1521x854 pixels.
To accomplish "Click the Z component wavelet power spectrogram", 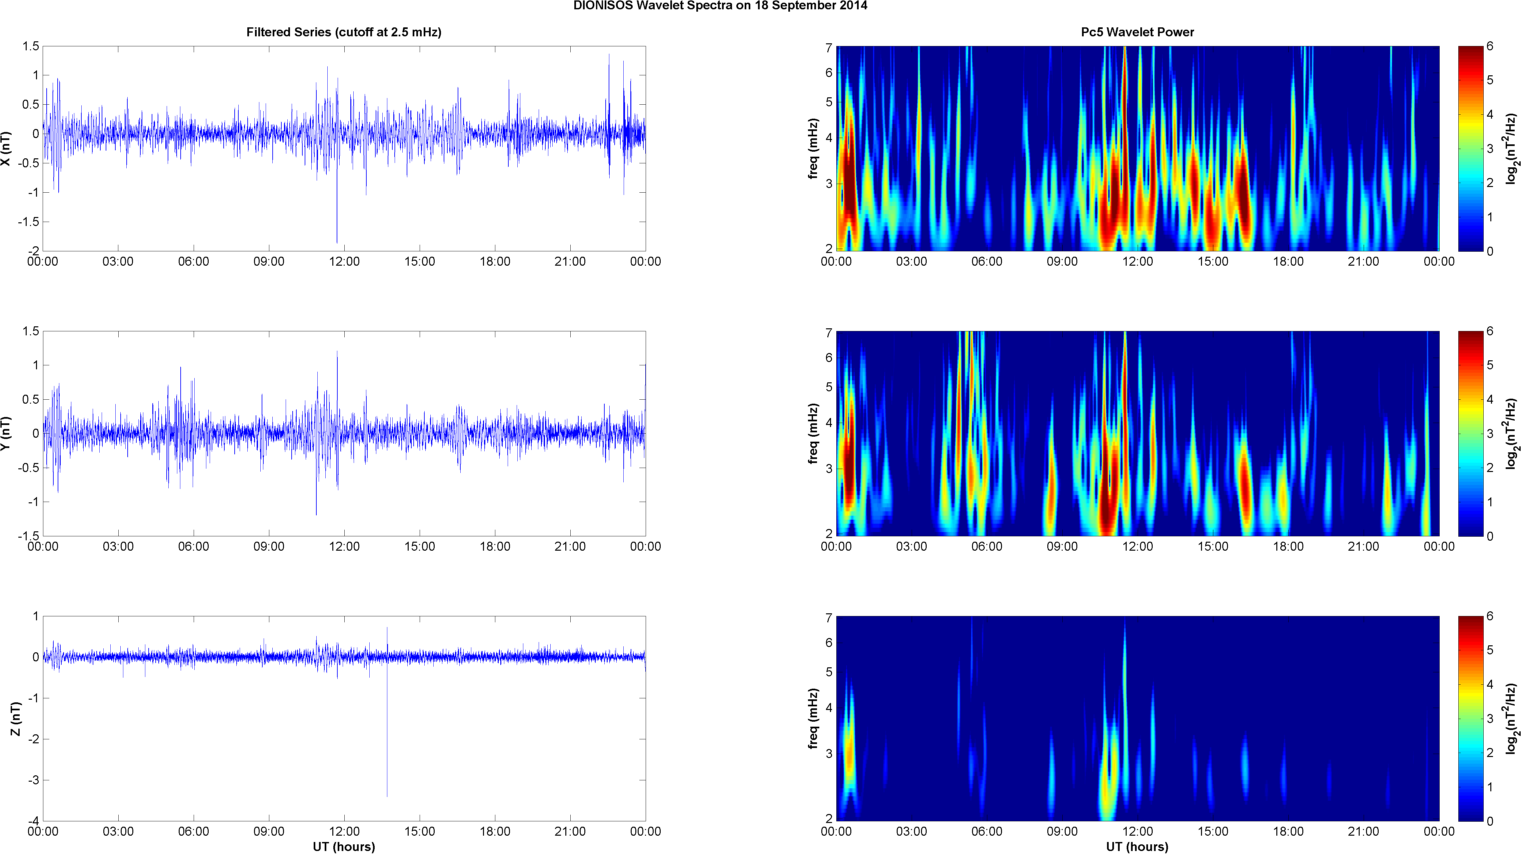I will [1137, 718].
